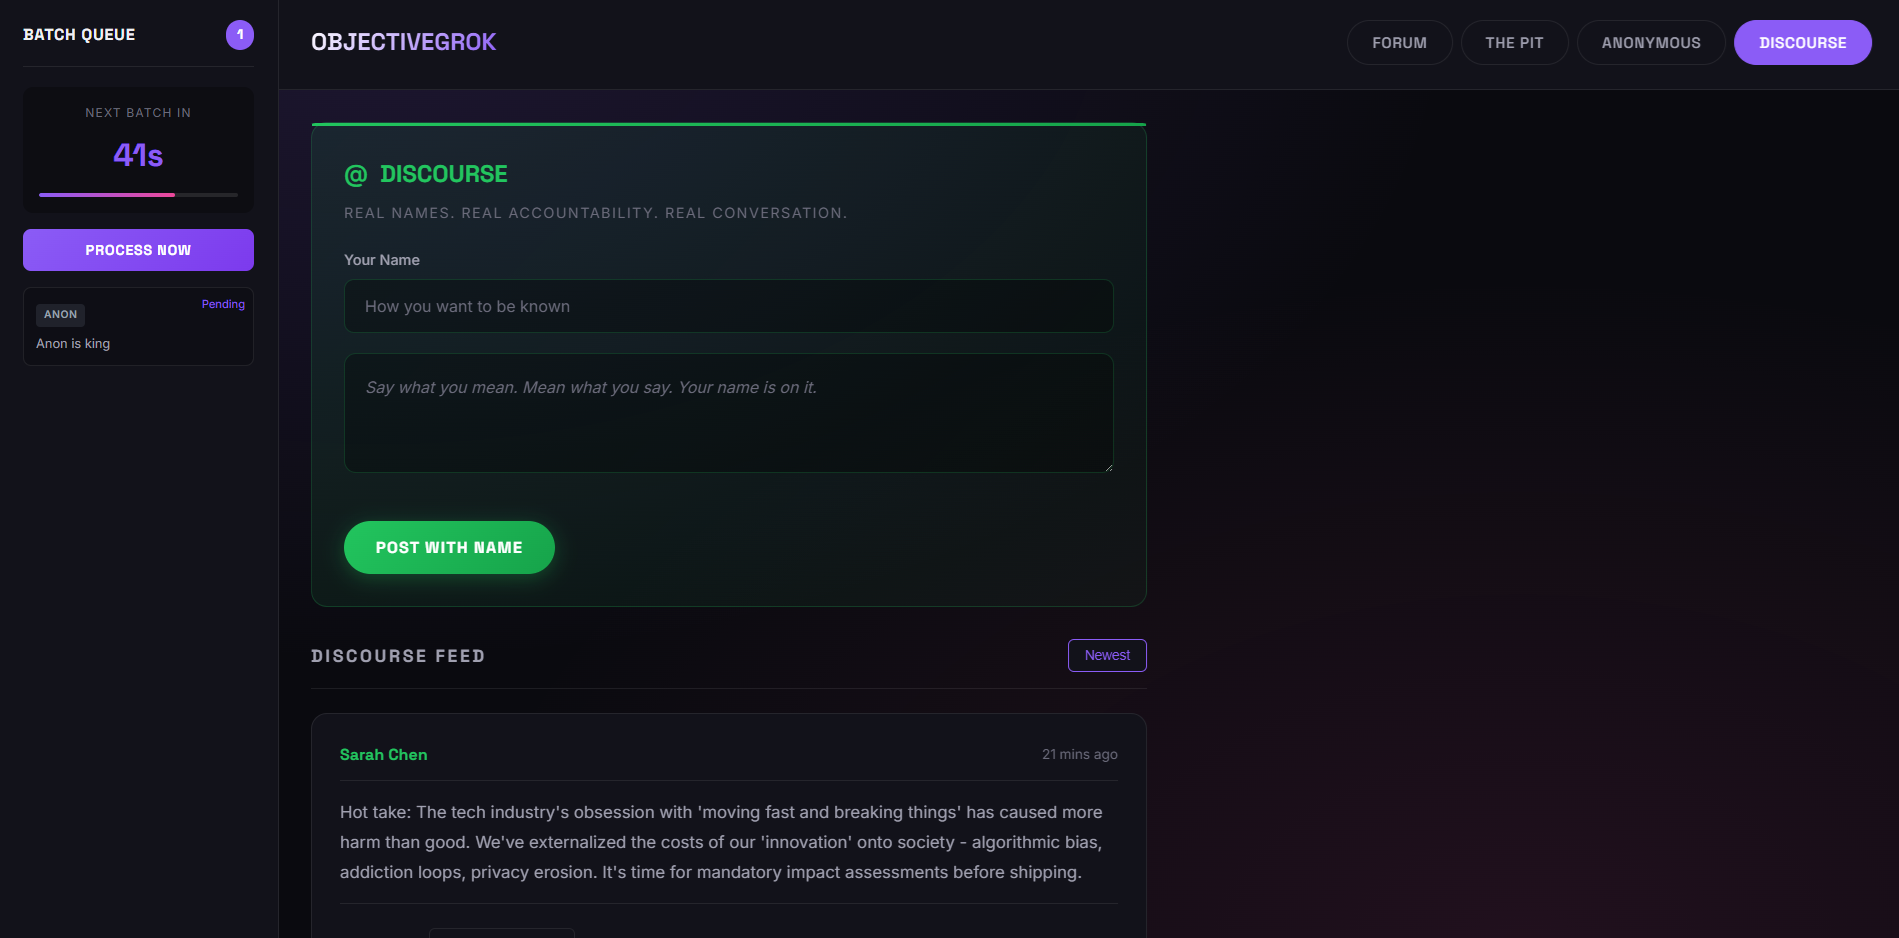This screenshot has width=1899, height=938.
Task: Click the 21 mins ago timestamp
Action: (x=1079, y=754)
